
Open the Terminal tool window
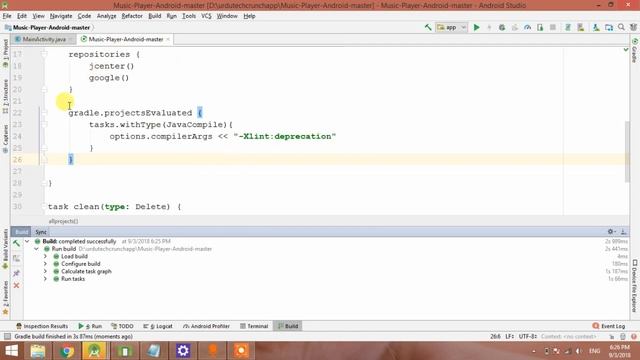point(254,326)
